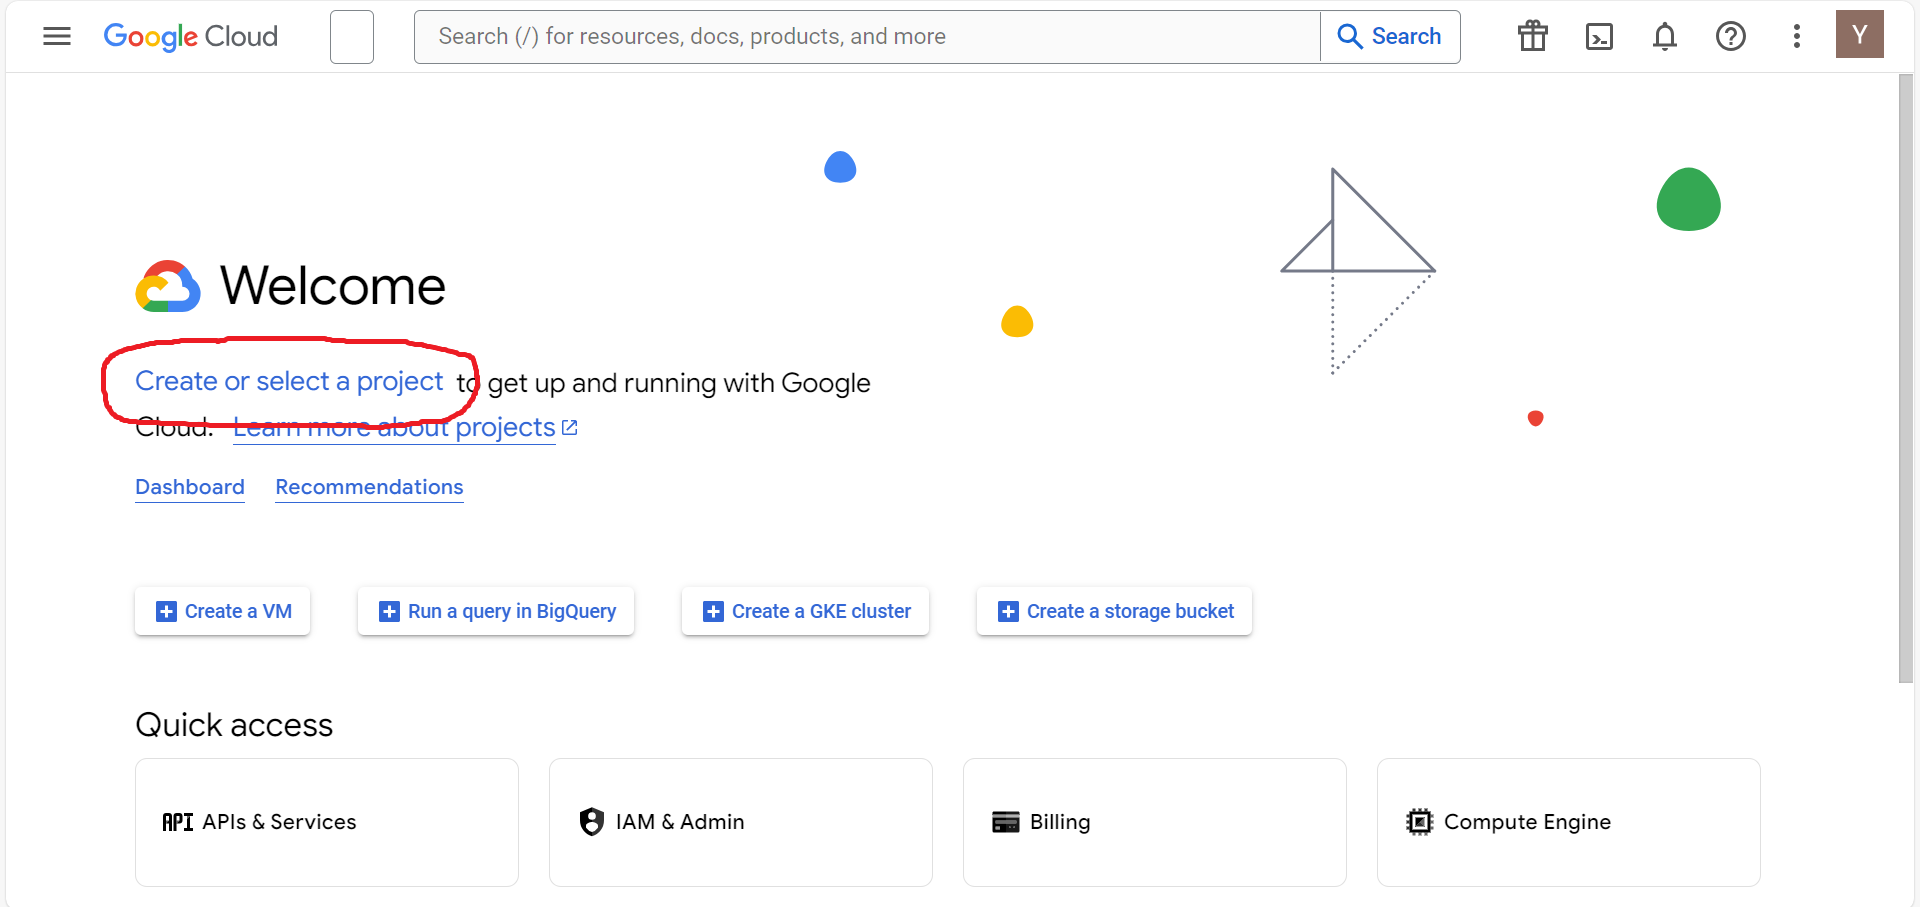Click the page vertical scrollbar
Image resolution: width=1920 pixels, height=907 pixels.
point(1906,378)
